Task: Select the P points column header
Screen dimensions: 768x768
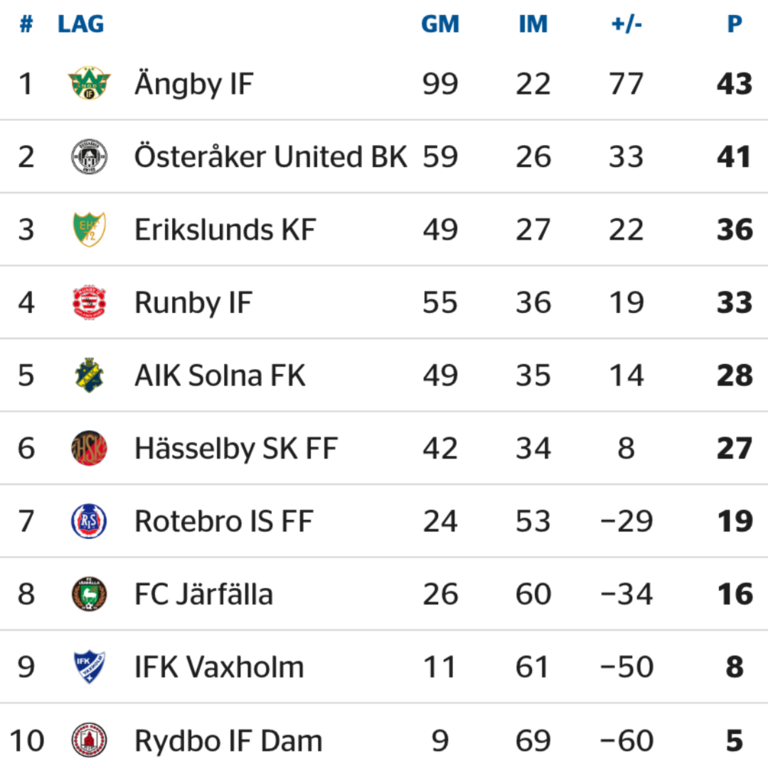Action: point(735,24)
